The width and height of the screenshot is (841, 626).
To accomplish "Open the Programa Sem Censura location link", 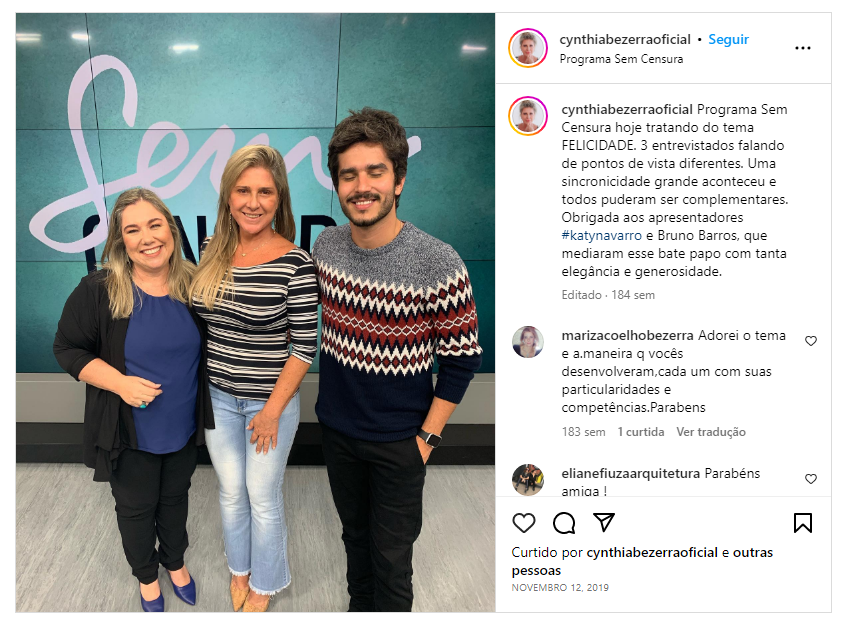I will coord(621,59).
